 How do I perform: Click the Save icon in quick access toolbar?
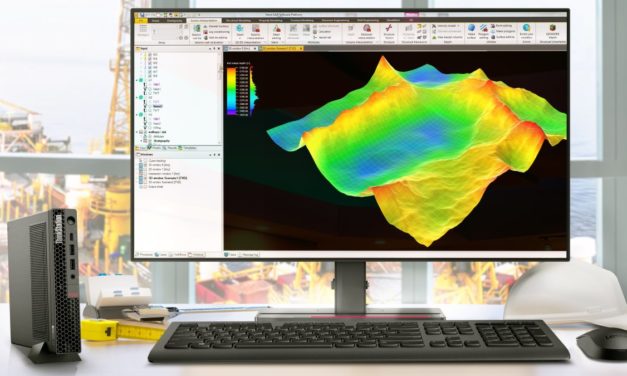tap(142, 15)
